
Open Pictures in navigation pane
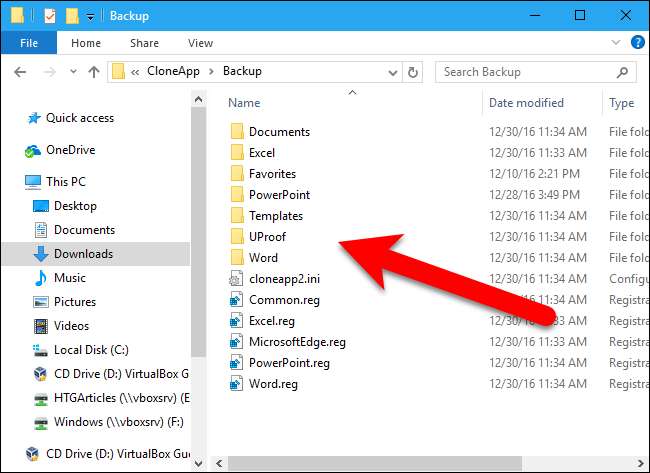click(x=65, y=302)
